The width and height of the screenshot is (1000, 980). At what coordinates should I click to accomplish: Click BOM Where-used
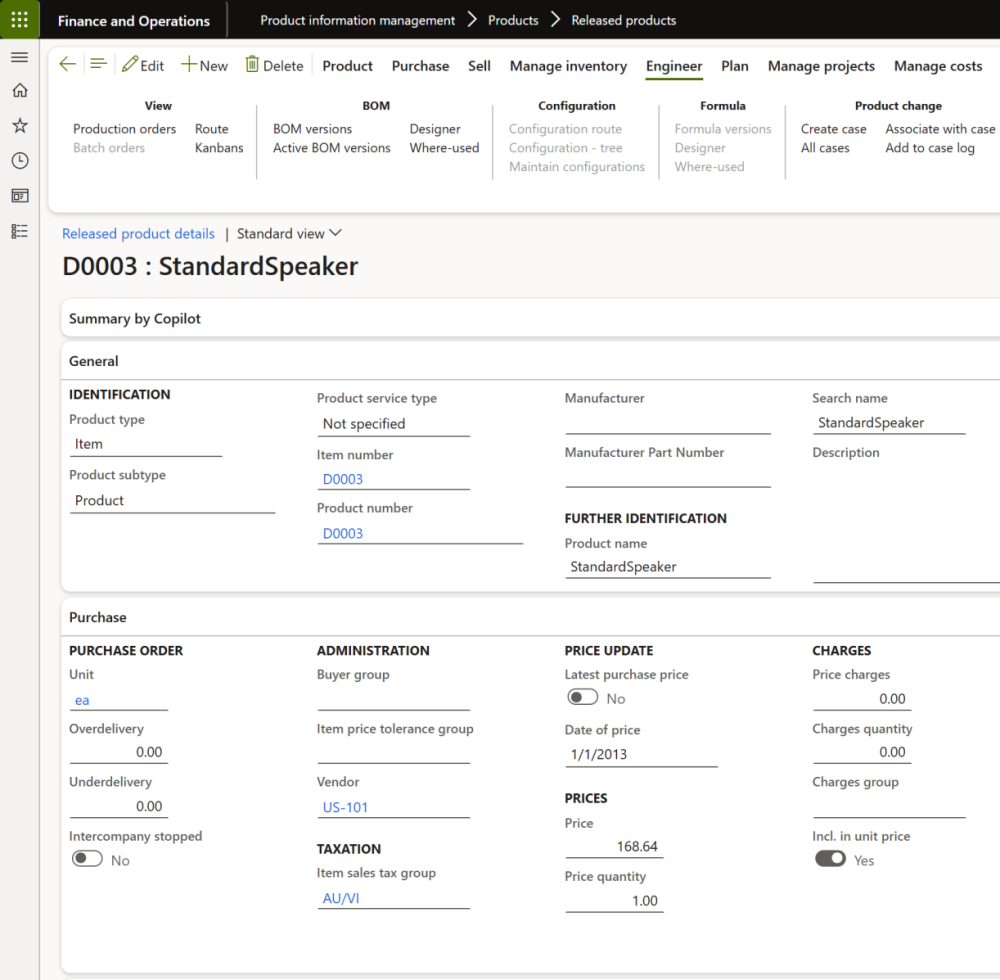point(445,148)
